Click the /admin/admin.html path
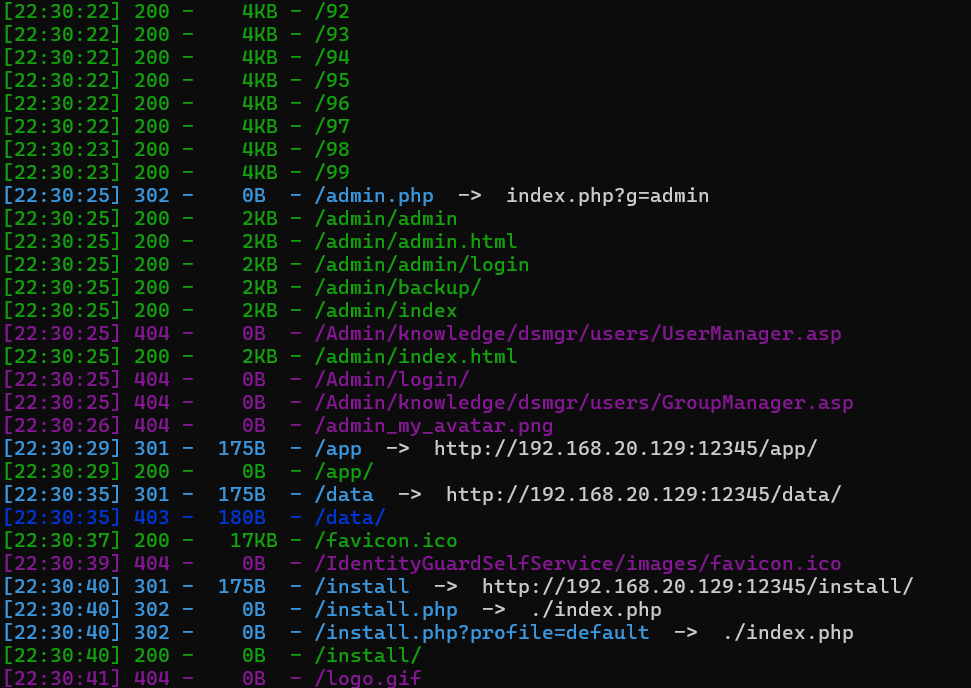The width and height of the screenshot is (971, 688). (x=416, y=242)
